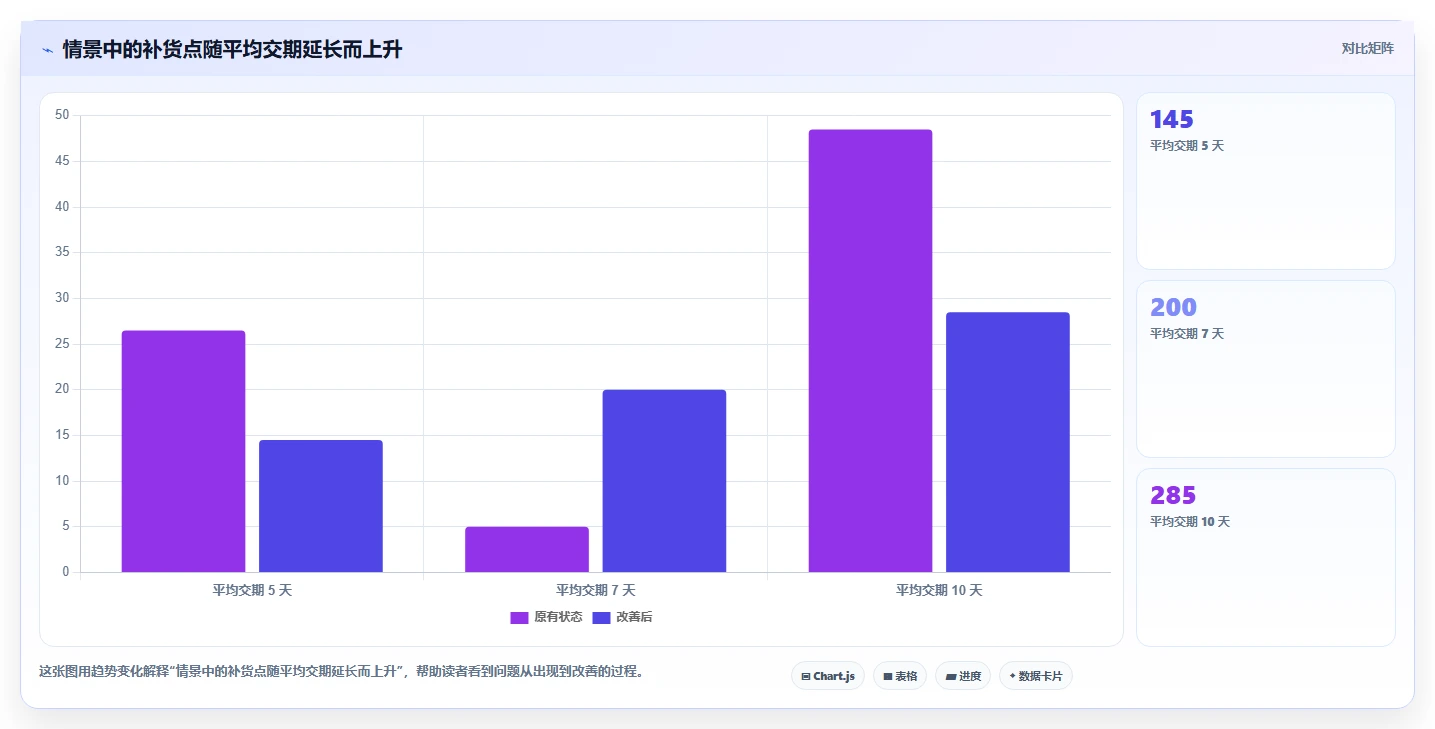Click the short purple bar for 平均交期 7 天
The image size is (1435, 729).
click(x=527, y=549)
